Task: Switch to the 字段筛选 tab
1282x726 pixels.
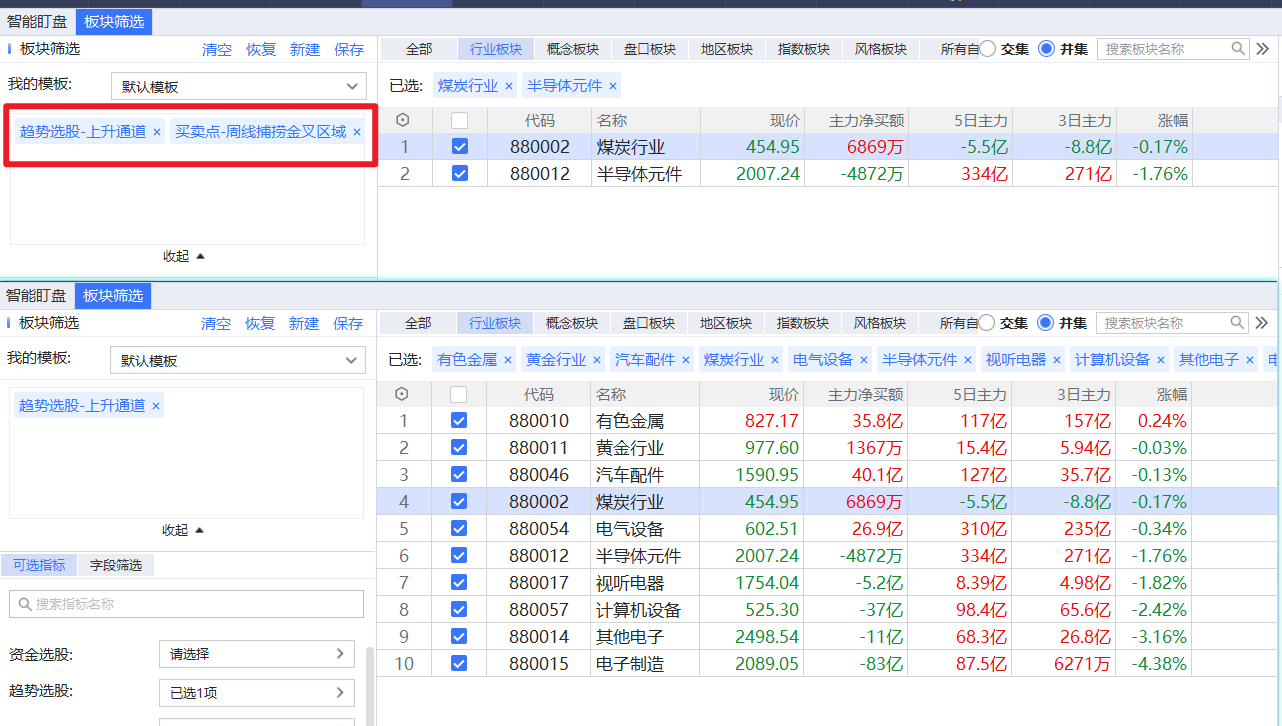Action: click(x=116, y=565)
